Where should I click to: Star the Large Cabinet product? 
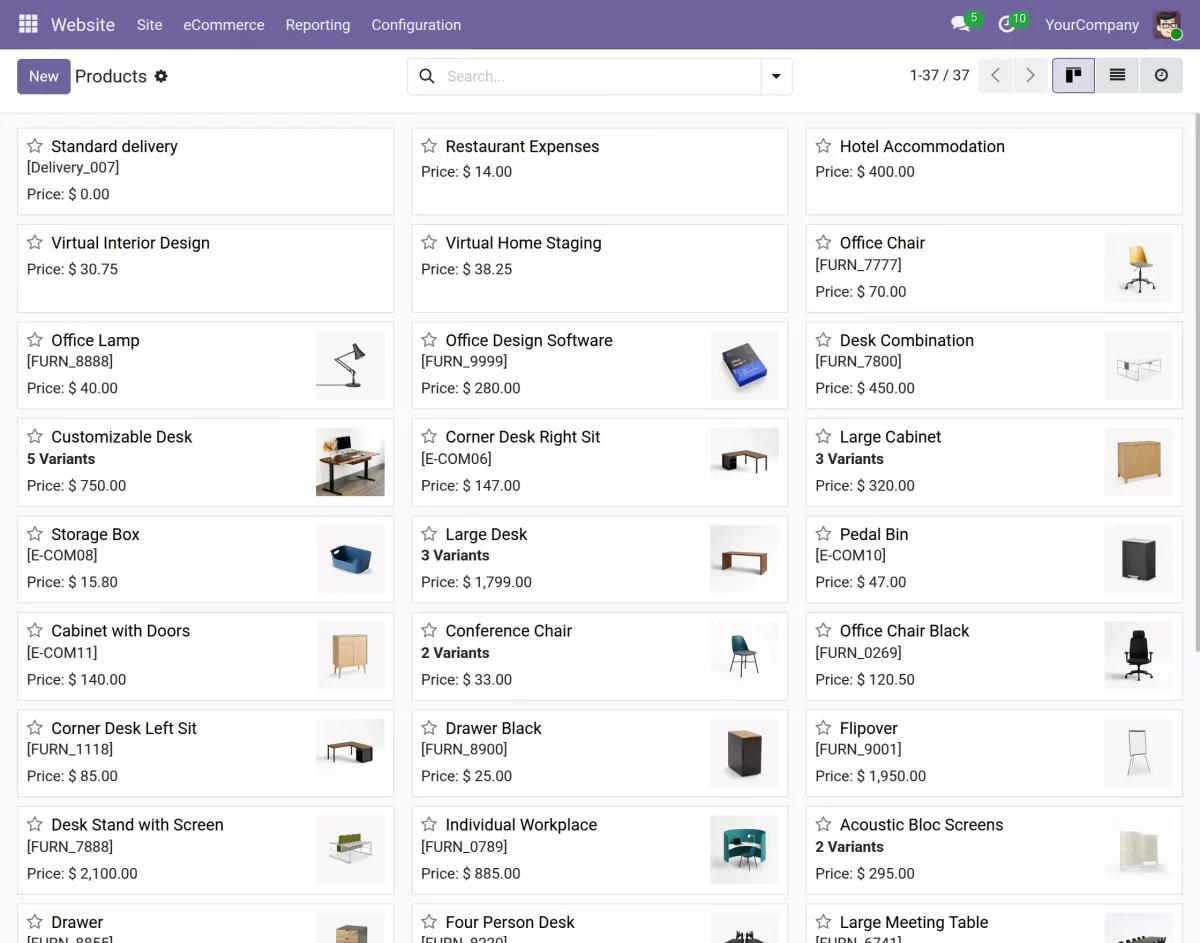pyautogui.click(x=823, y=437)
